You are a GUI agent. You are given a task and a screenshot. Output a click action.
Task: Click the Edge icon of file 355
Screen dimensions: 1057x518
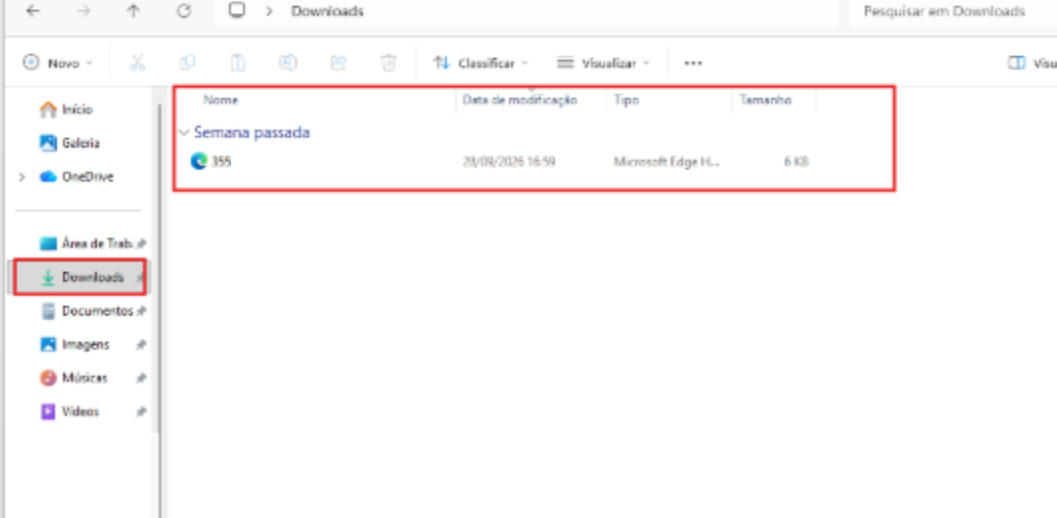[x=199, y=161]
